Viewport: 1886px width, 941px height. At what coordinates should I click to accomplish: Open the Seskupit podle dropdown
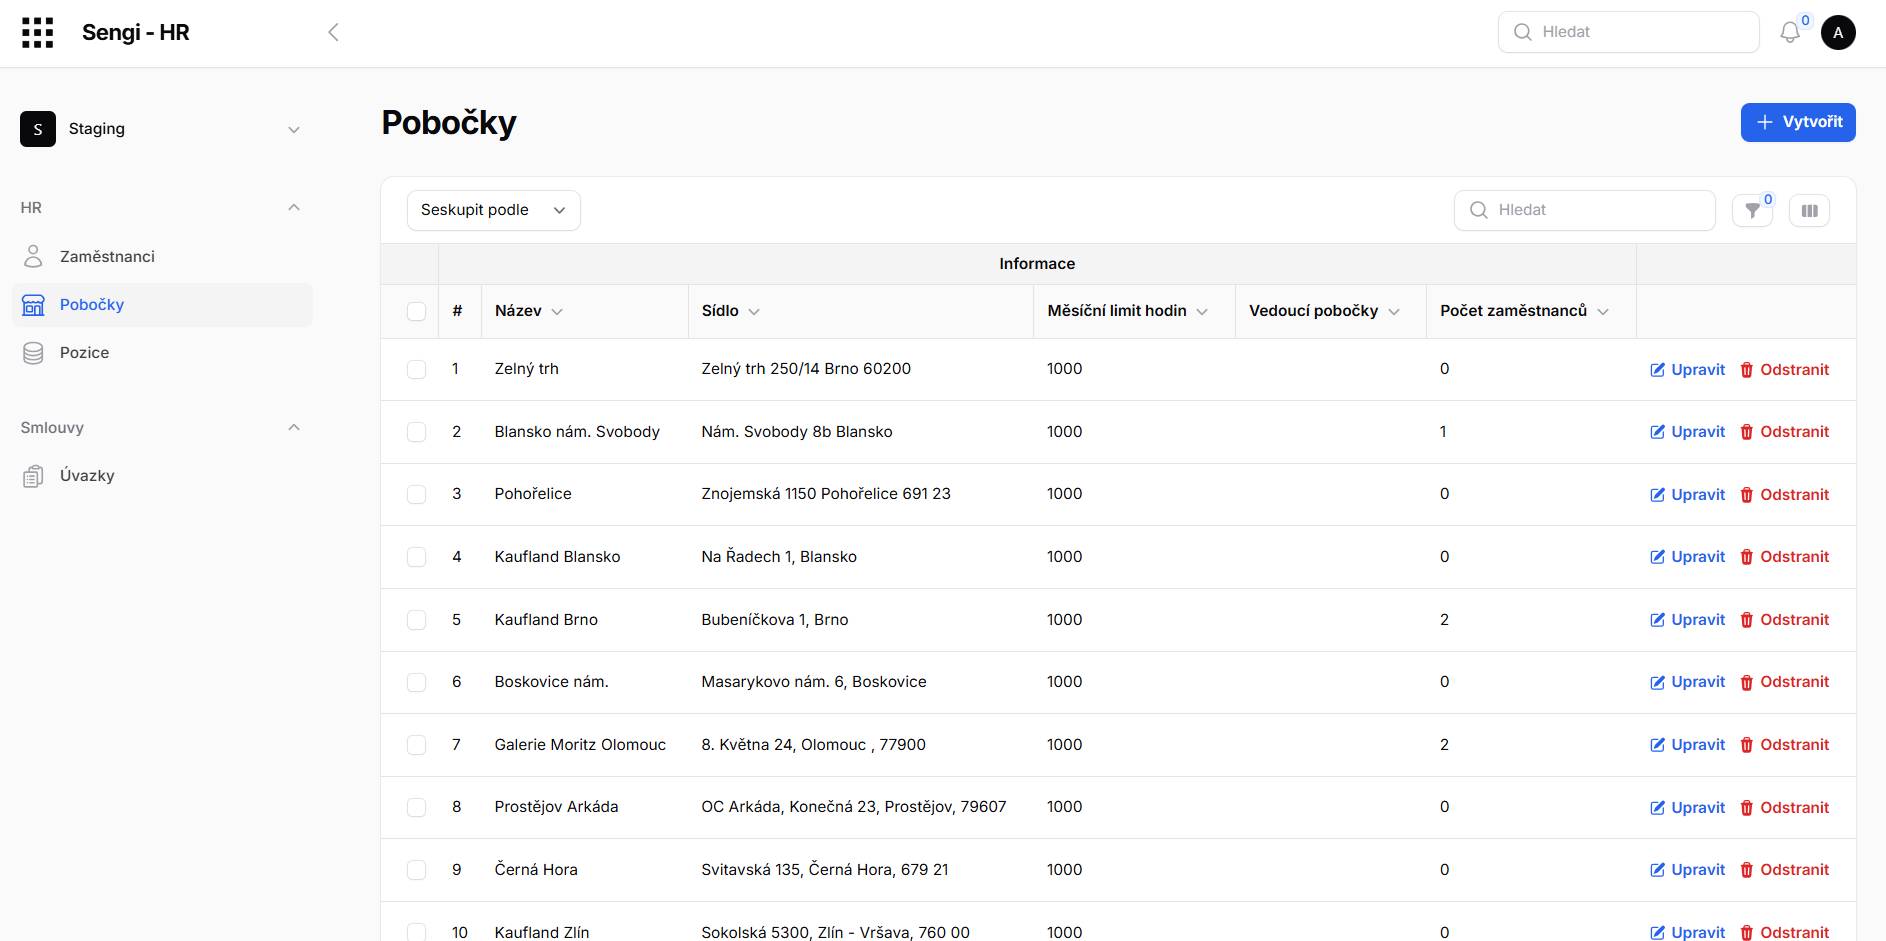pos(494,210)
